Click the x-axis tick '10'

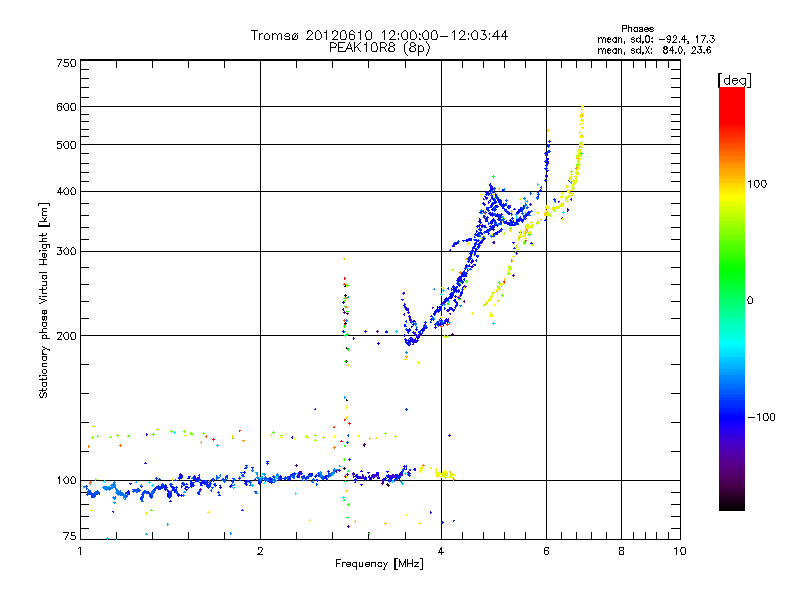coord(680,551)
